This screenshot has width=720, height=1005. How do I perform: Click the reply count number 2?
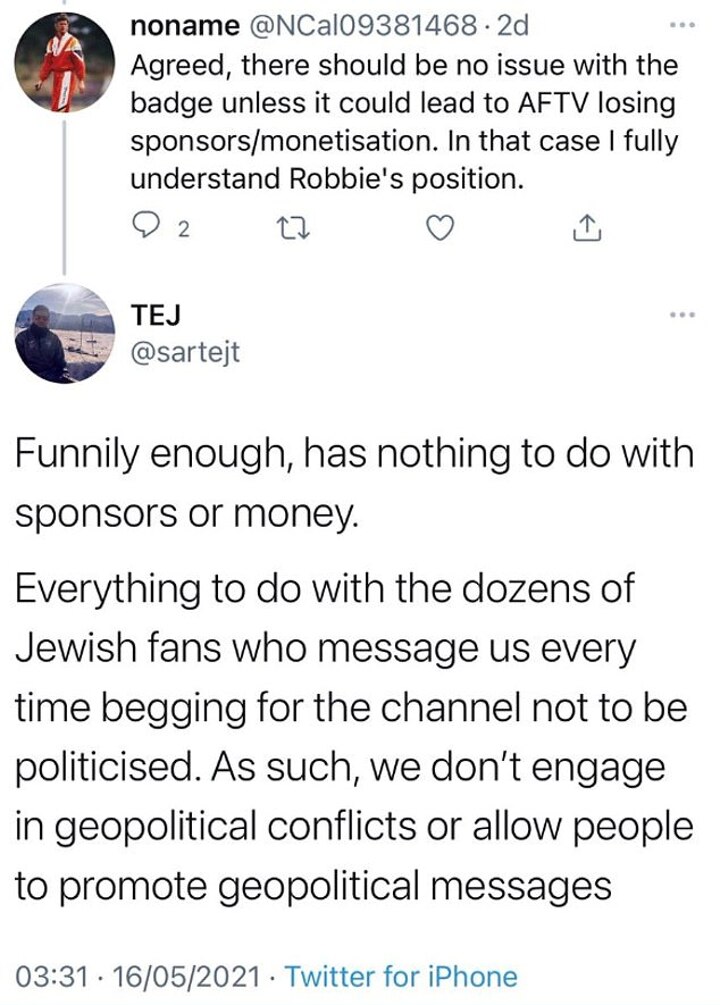coord(182,231)
